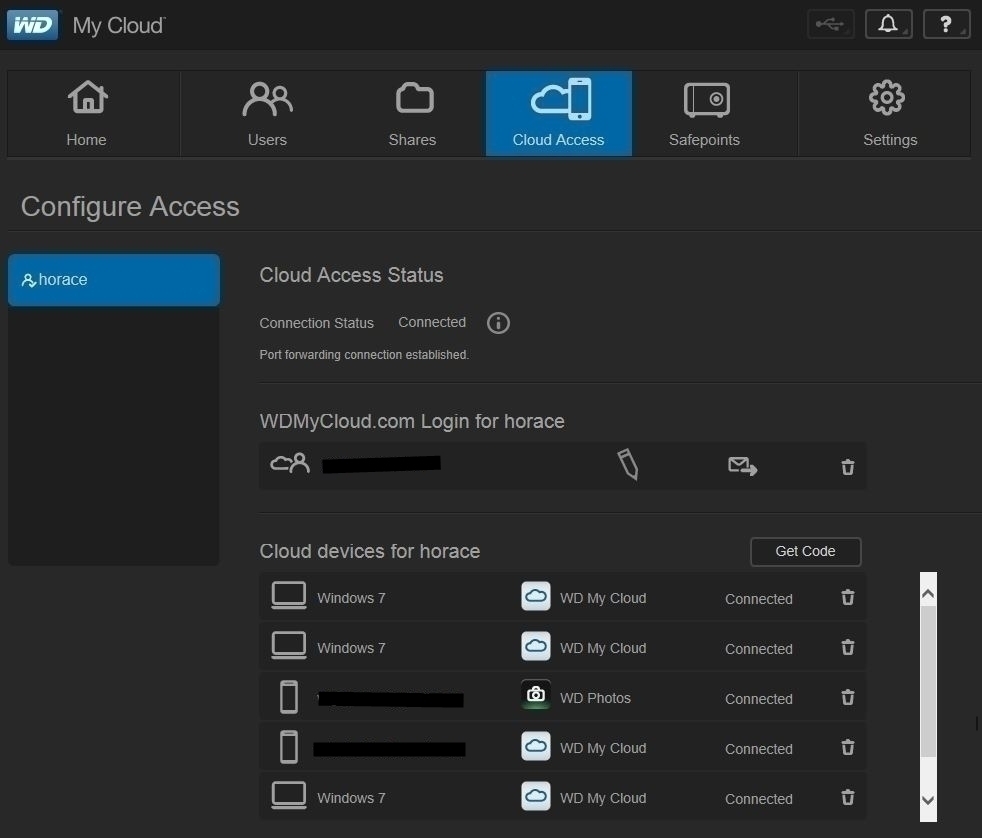Edit WDMyCloud.com login with pencil icon

tap(628, 465)
